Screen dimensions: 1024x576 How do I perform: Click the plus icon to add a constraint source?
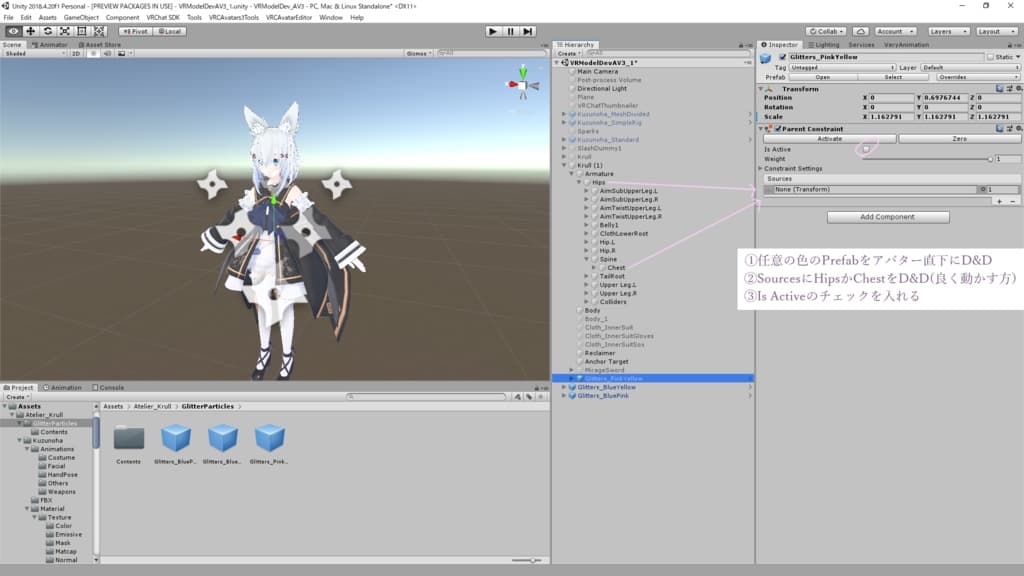999,201
